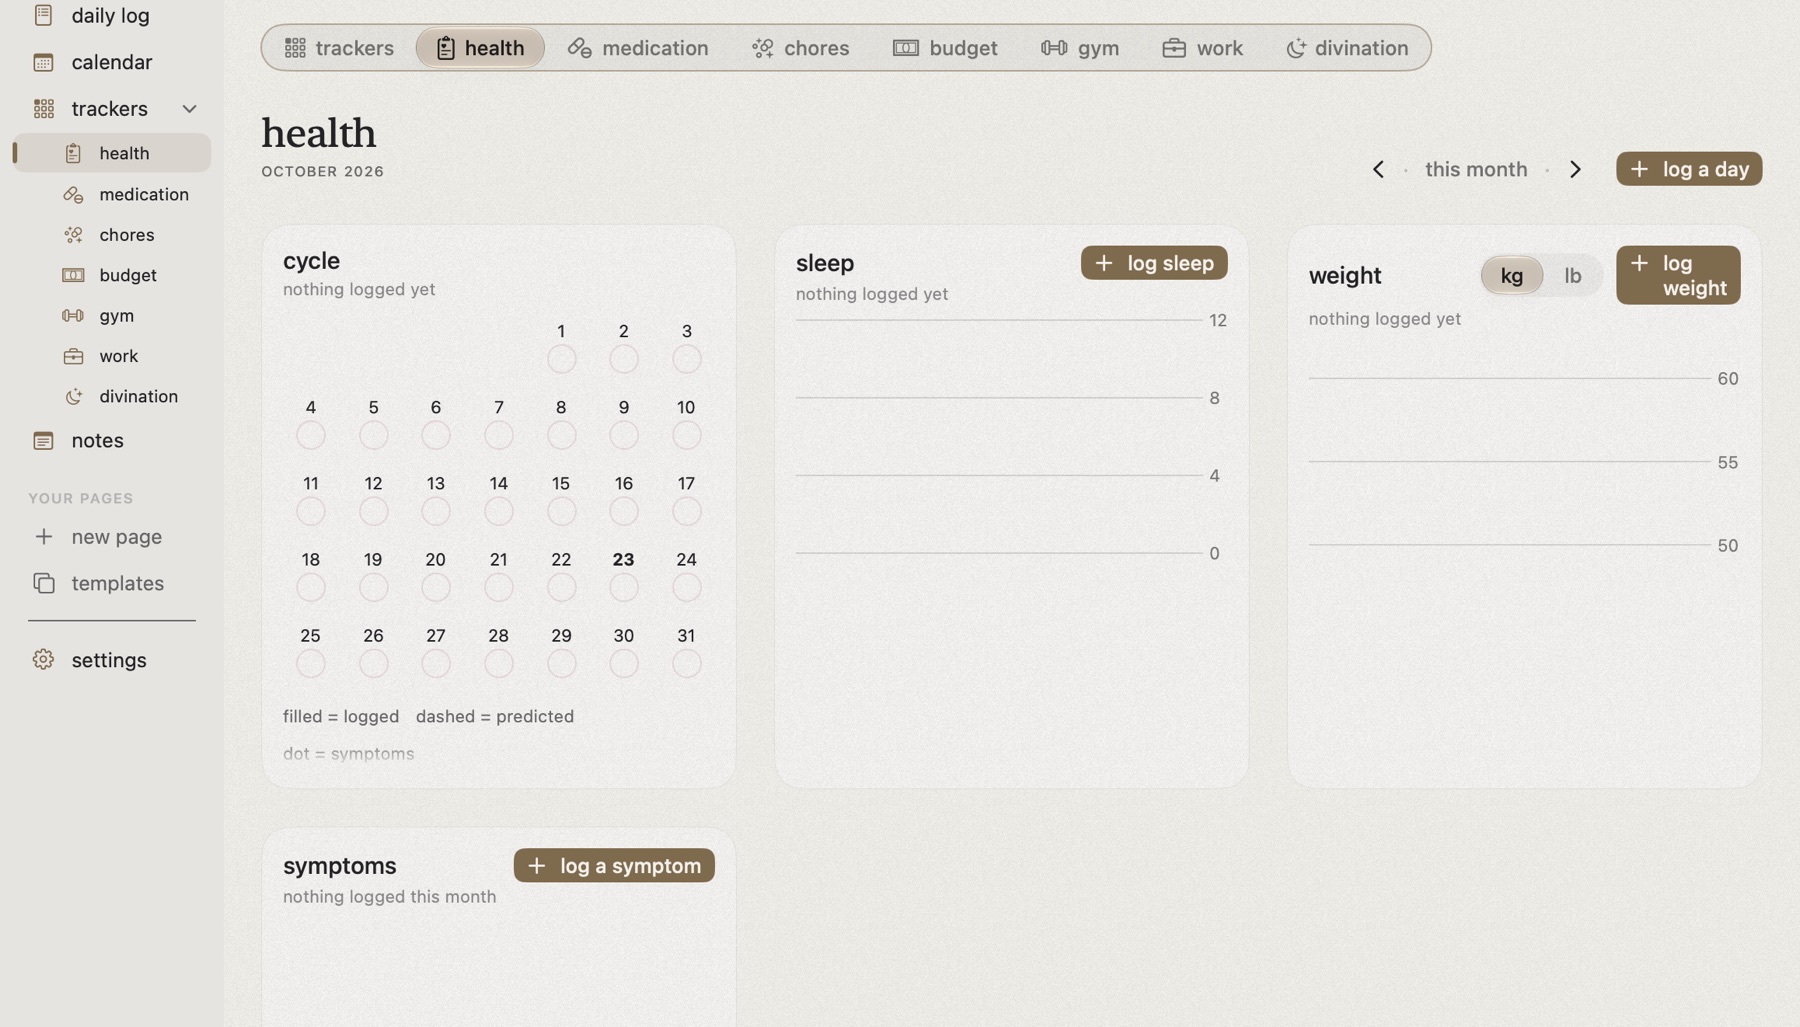Toggle cycle day 15 circle
The image size is (1800, 1027).
tap(561, 512)
